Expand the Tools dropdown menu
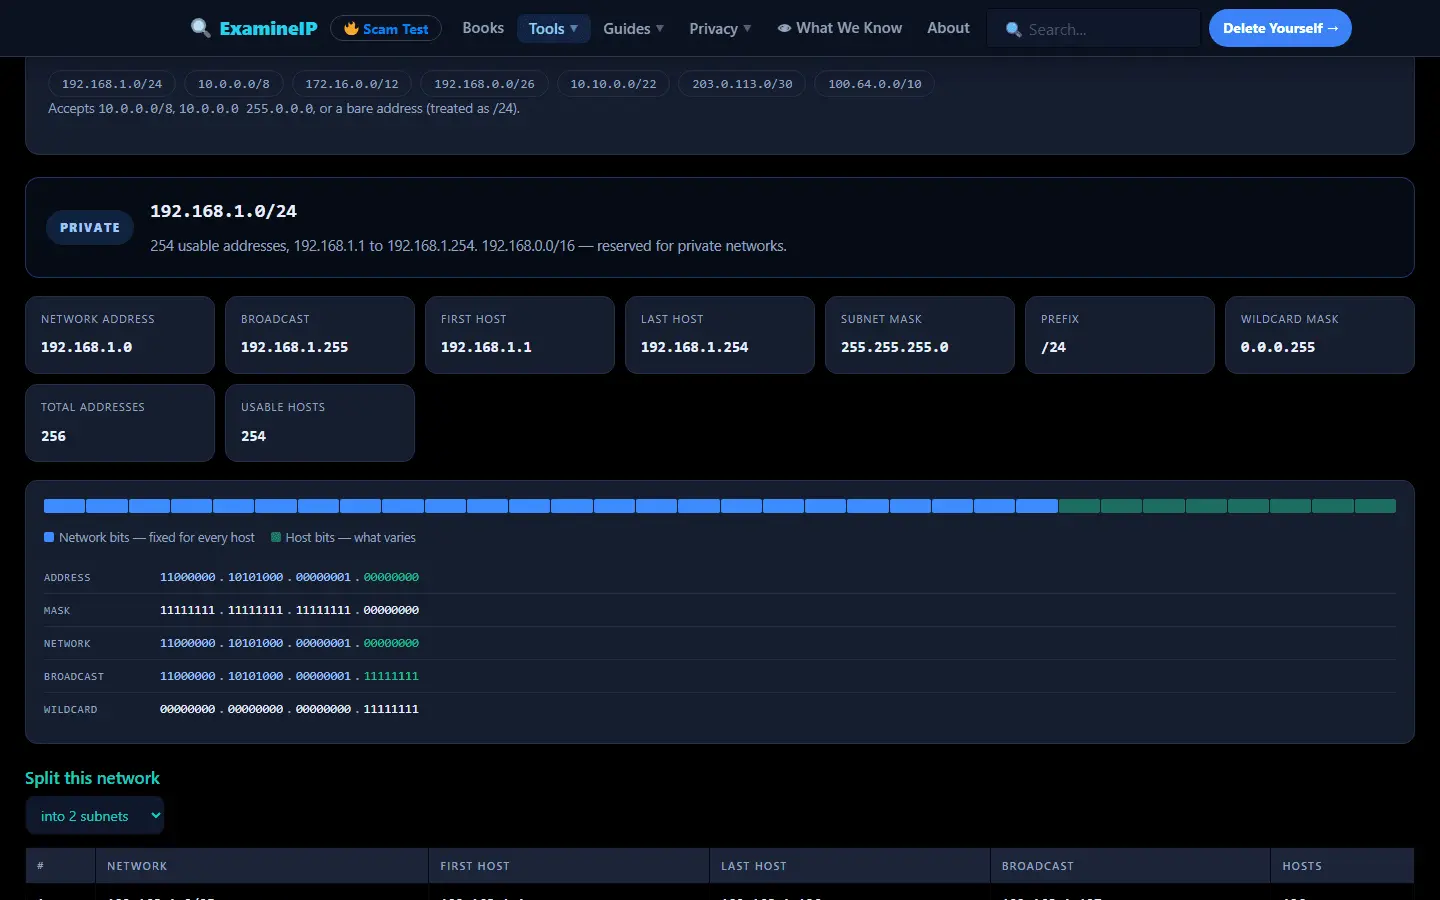The height and width of the screenshot is (900, 1440). click(x=553, y=29)
